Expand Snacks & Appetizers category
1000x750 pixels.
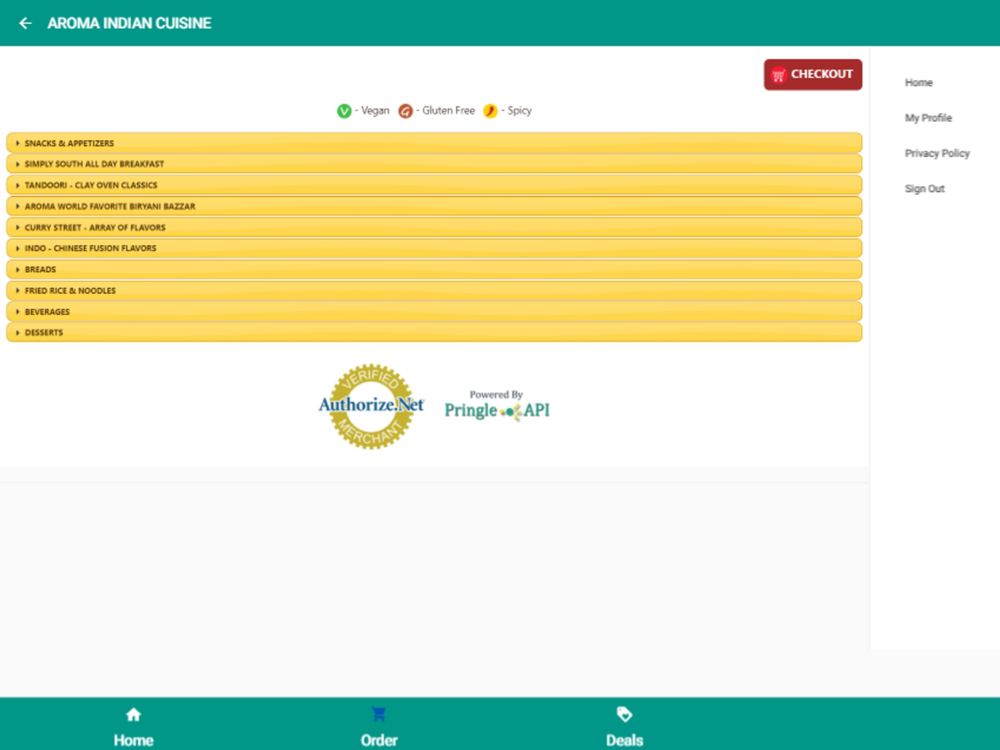pyautogui.click(x=434, y=143)
